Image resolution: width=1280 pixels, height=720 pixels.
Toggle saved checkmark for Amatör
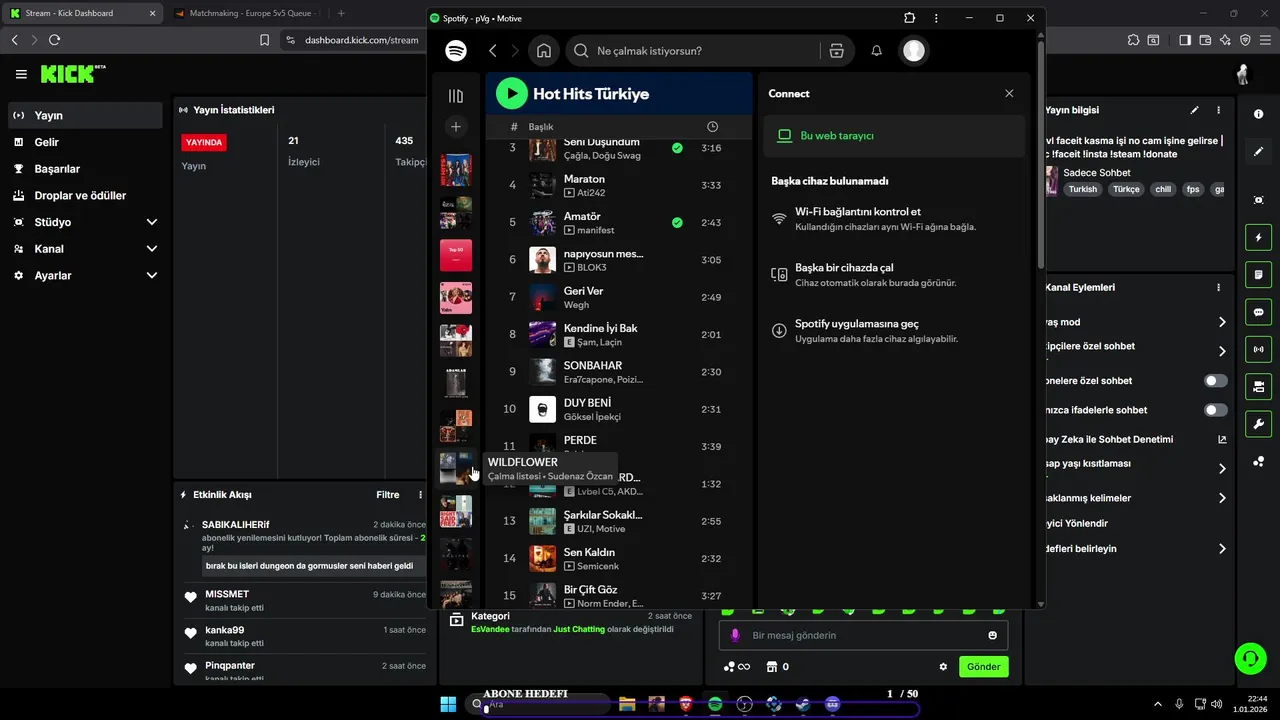pos(677,222)
